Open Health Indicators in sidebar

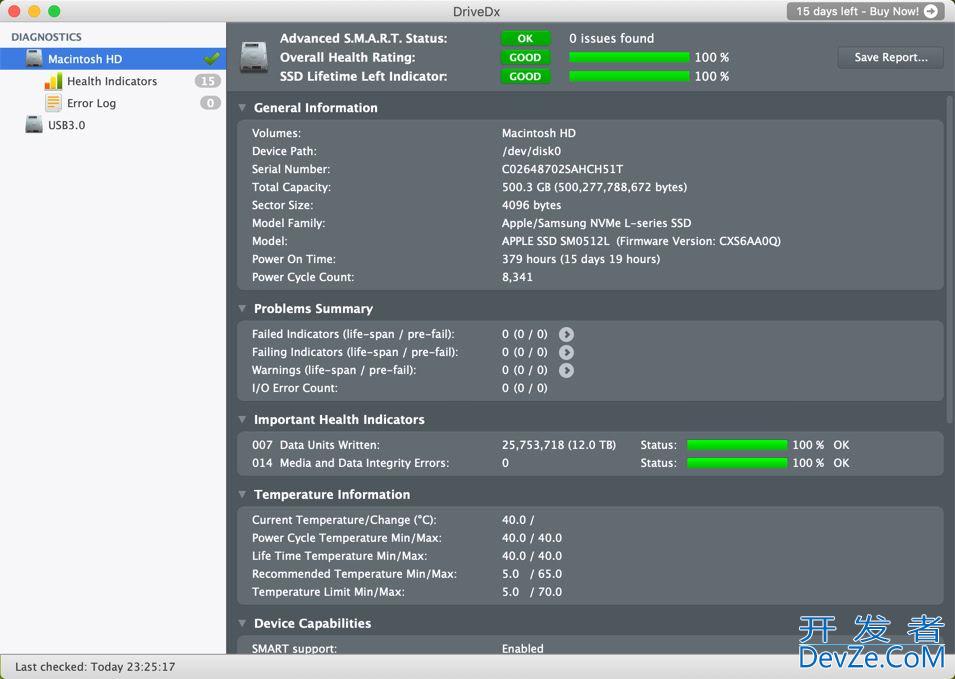coord(112,81)
